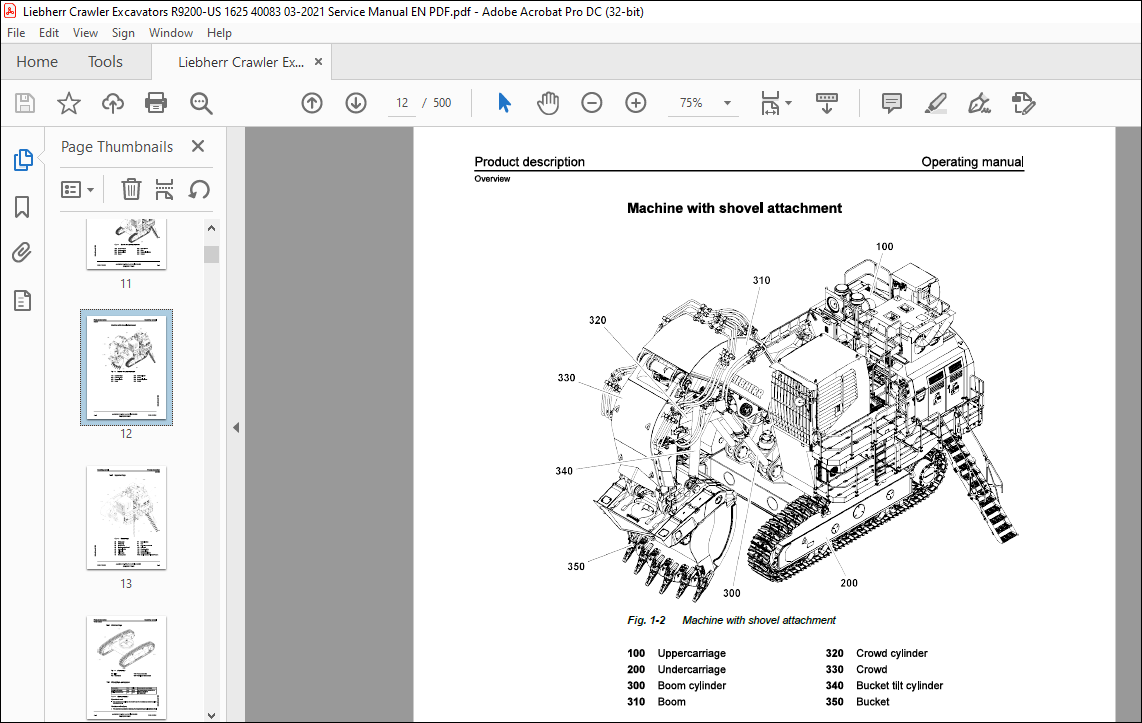Click thumbnail scrollbar up arrow

tap(211, 228)
